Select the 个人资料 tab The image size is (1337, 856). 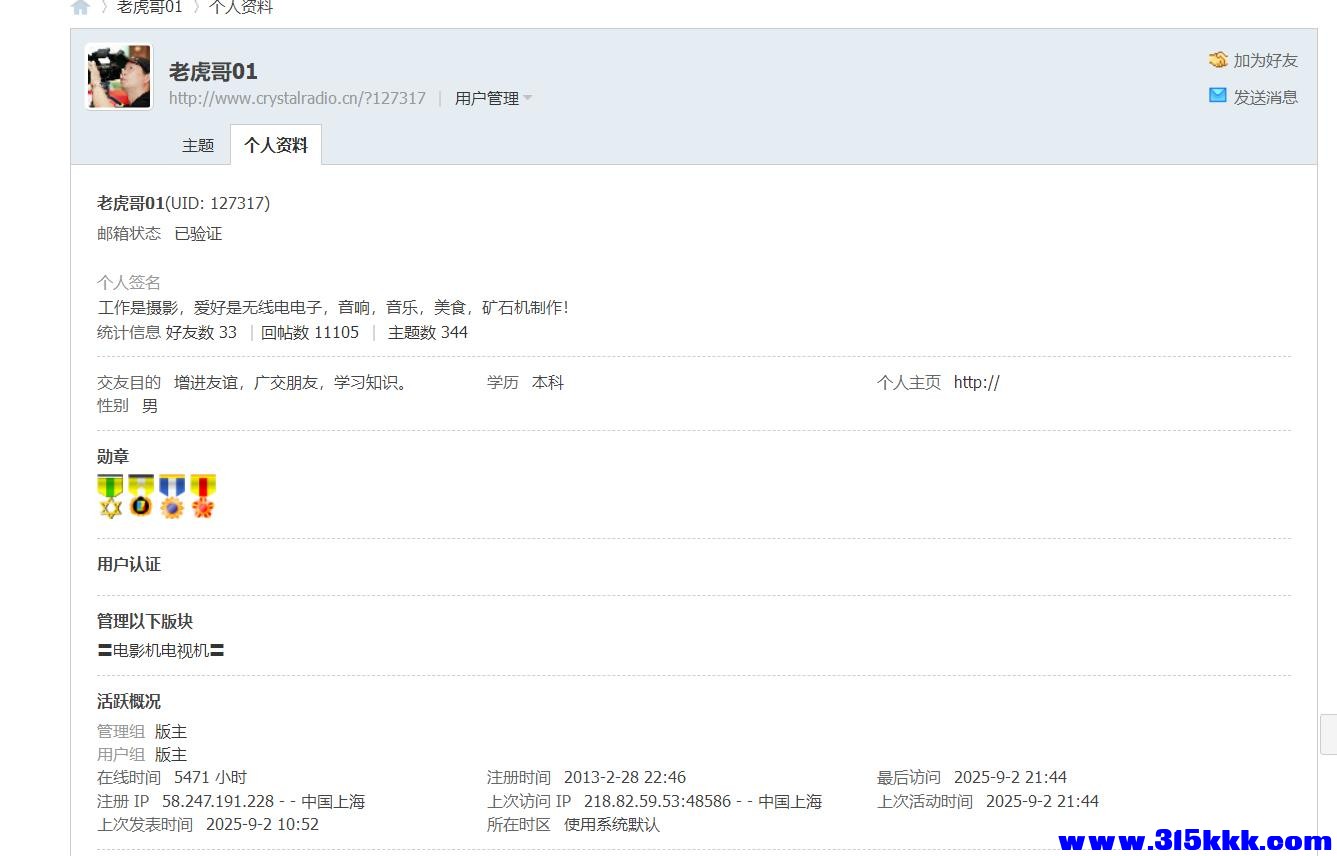coord(276,145)
